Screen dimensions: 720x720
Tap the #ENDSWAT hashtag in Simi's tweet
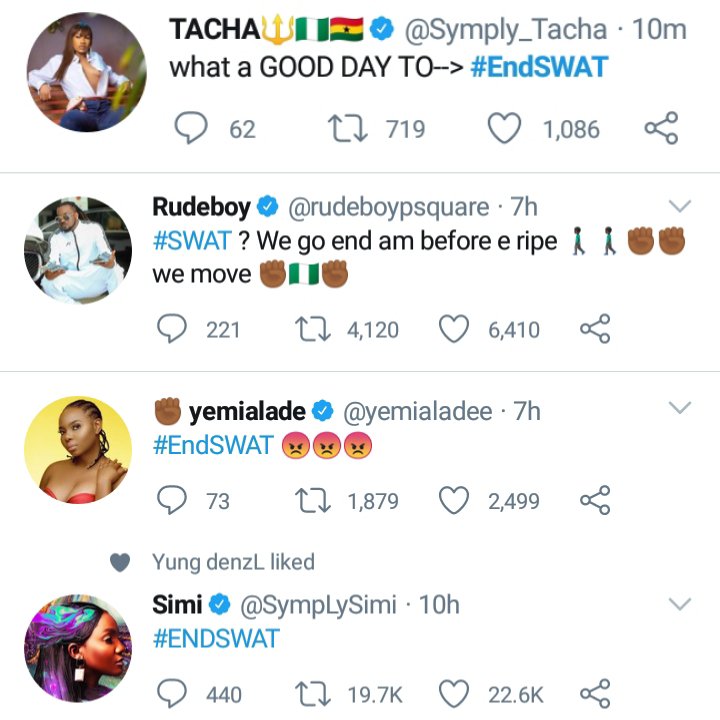215,638
